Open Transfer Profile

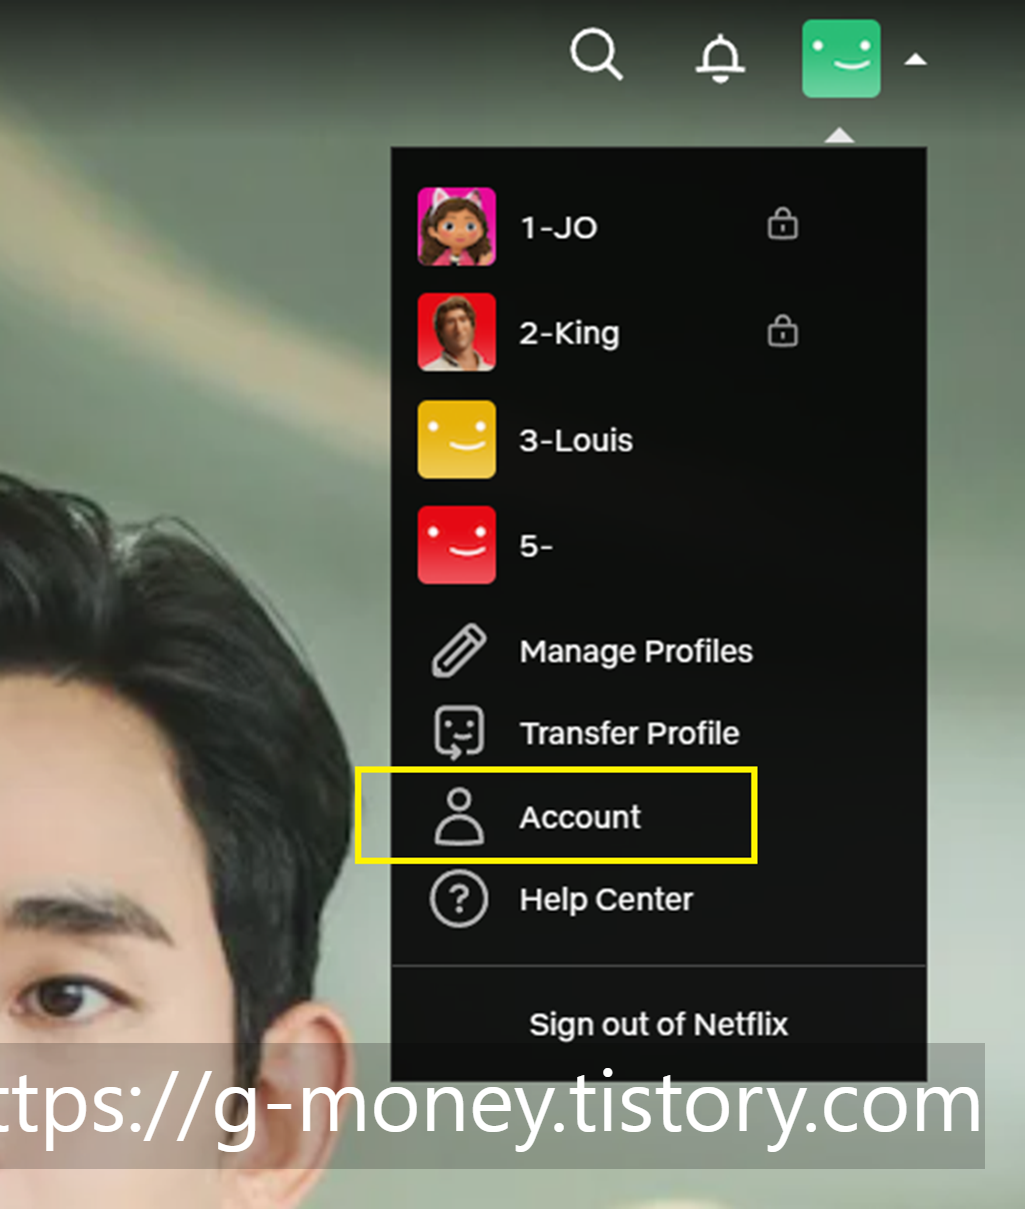point(630,734)
